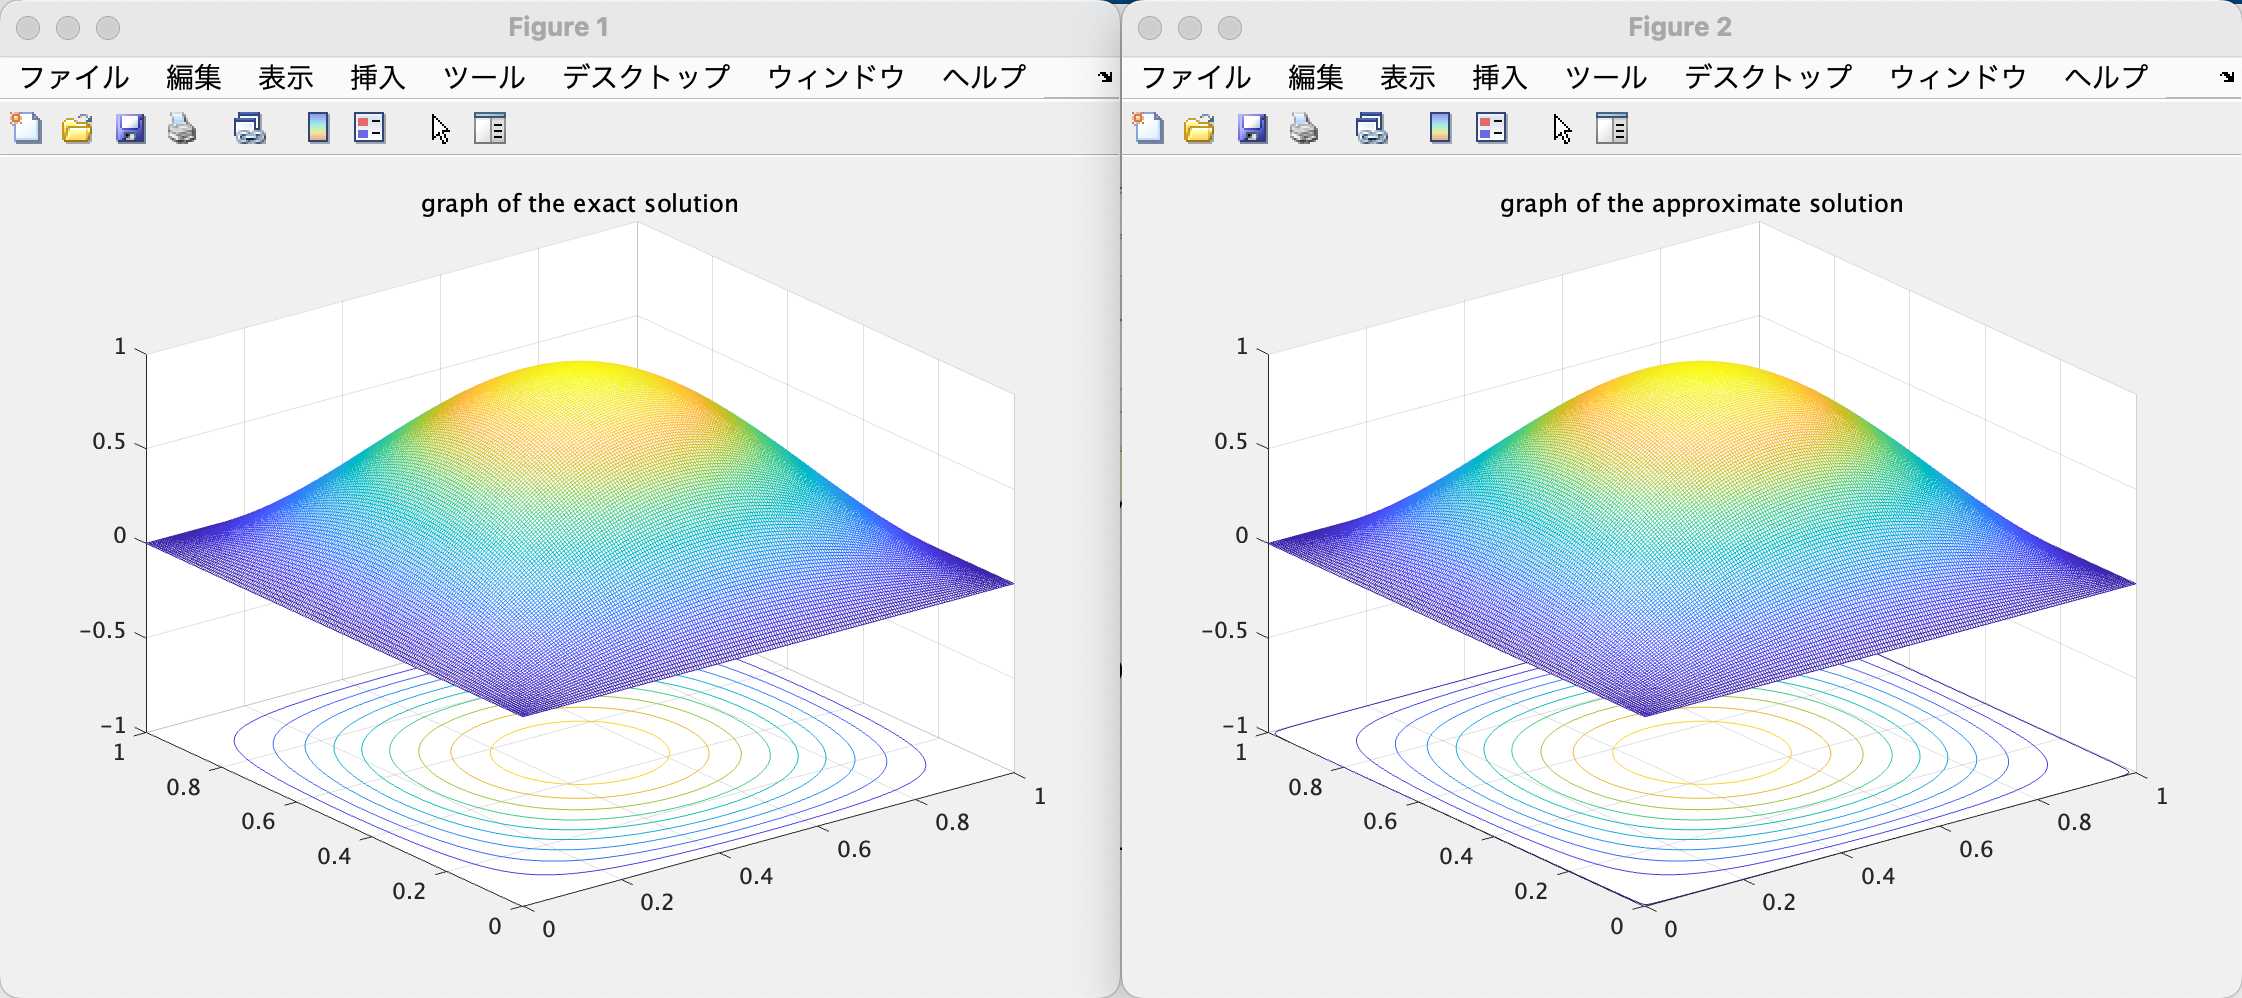
Task: Open ファイル menu in Figure 2
Action: 1196,77
